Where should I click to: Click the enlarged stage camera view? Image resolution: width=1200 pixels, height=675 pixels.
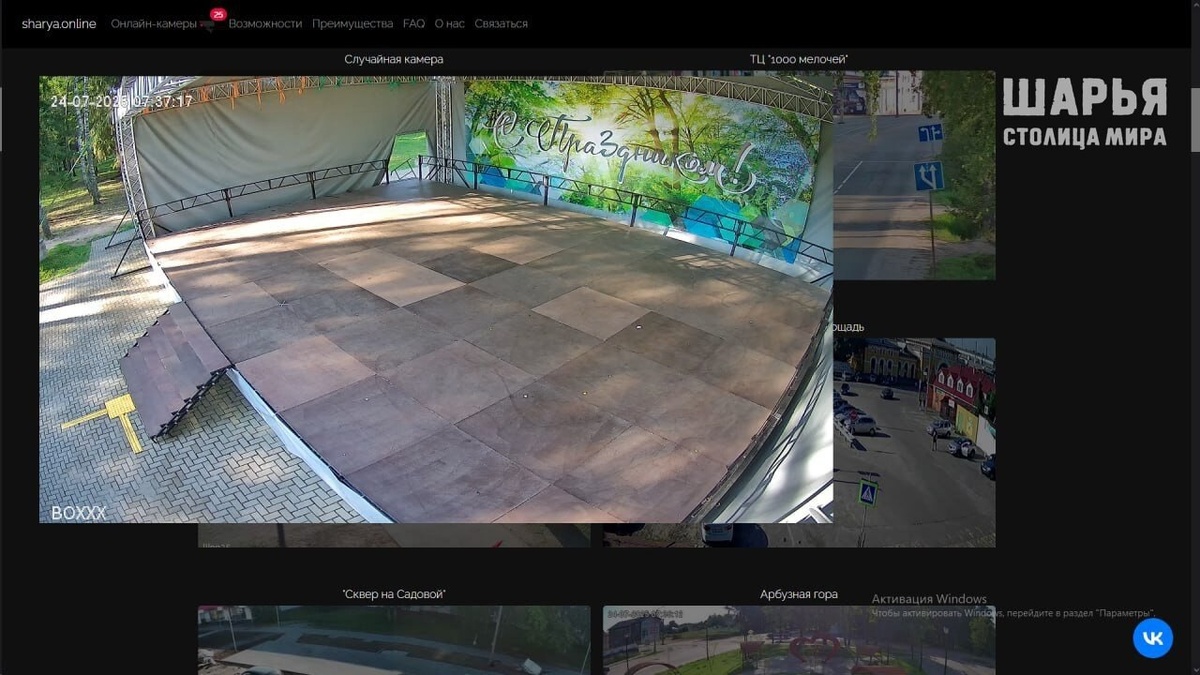pos(436,300)
